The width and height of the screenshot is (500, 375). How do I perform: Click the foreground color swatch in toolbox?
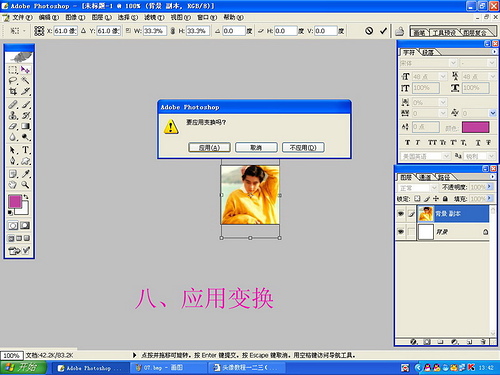pyautogui.click(x=15, y=202)
